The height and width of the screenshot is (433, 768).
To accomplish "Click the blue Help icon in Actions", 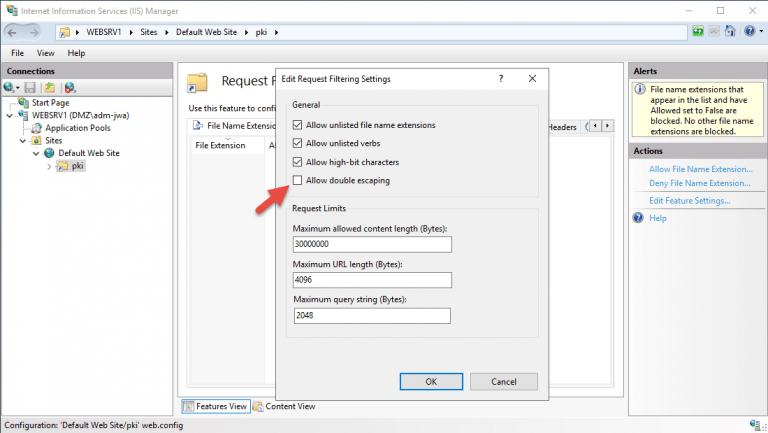I will click(640, 218).
